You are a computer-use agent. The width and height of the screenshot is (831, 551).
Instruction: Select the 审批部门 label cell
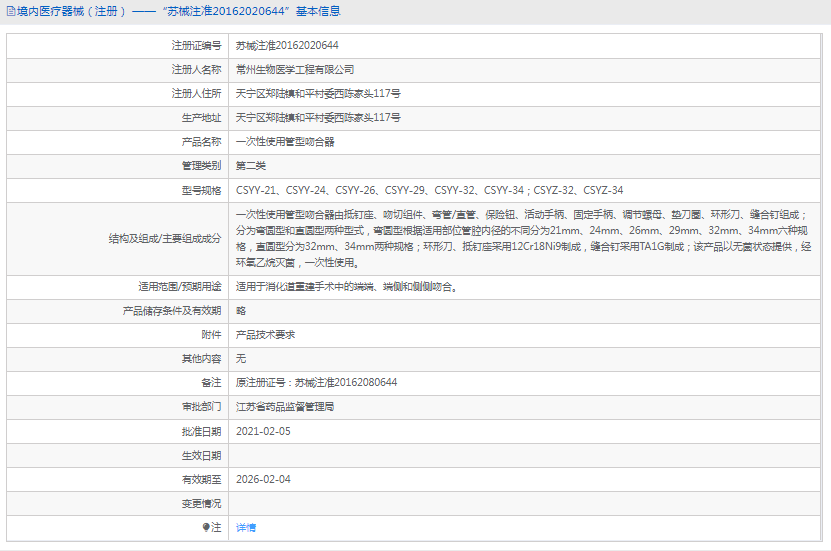click(x=118, y=407)
